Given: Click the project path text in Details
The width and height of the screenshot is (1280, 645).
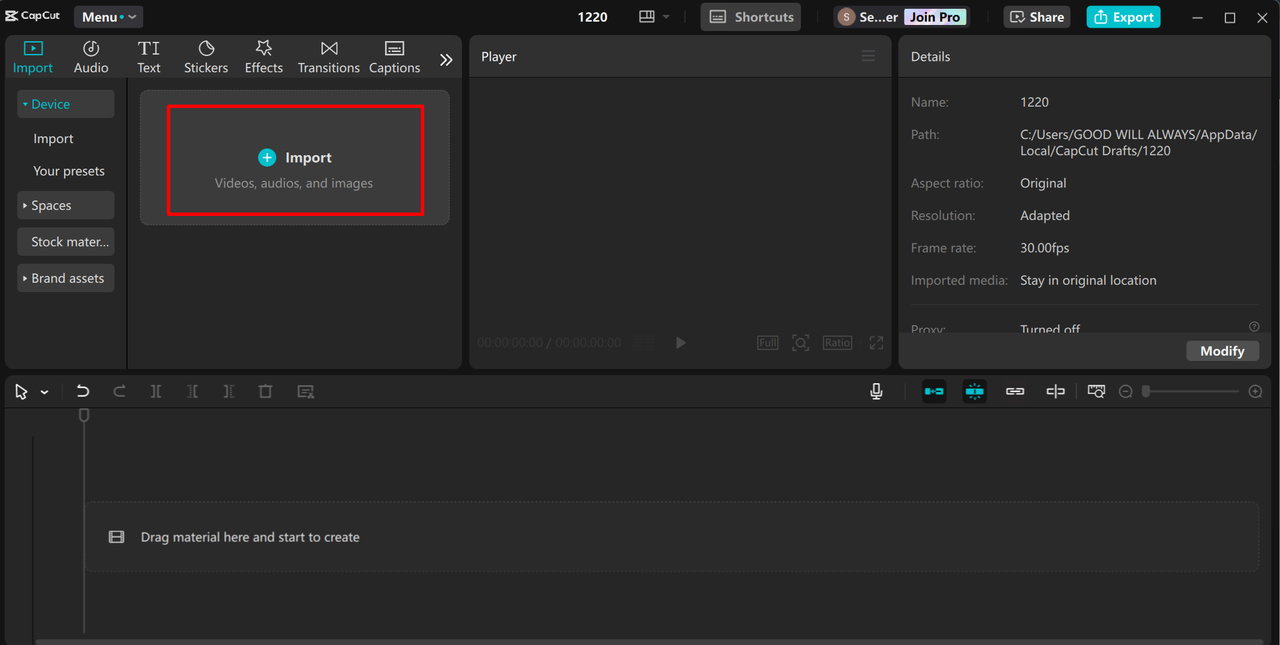Looking at the screenshot, I should coord(1138,143).
